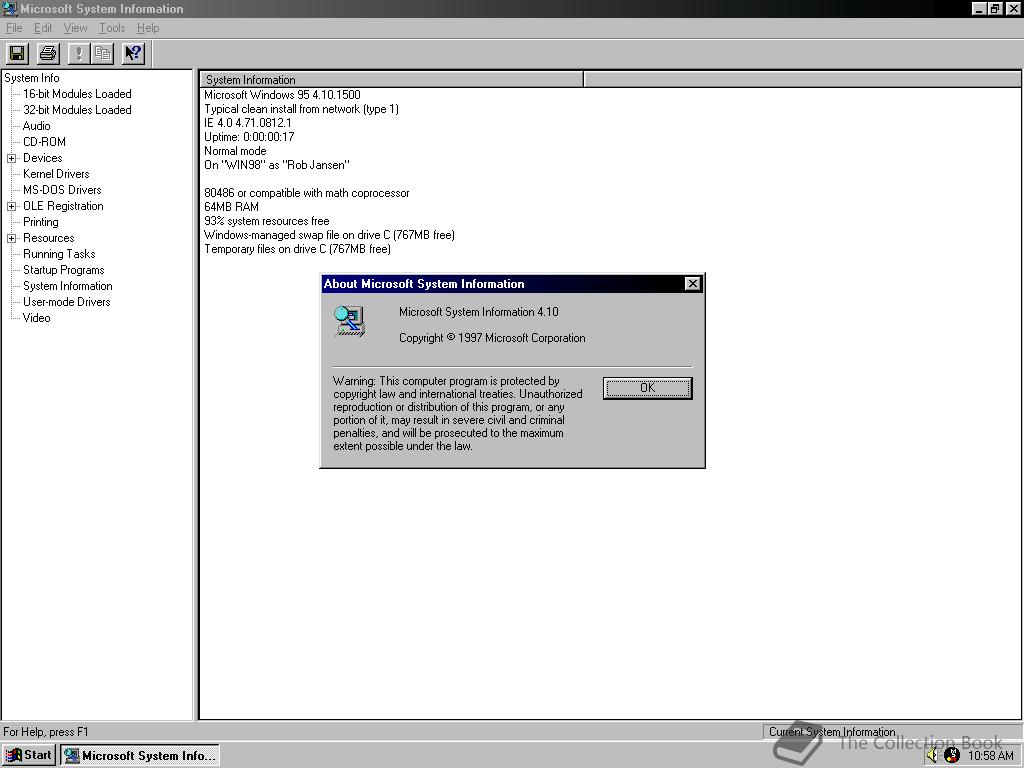Click the context Help pointer icon
This screenshot has width=1024, height=768.
pos(133,54)
